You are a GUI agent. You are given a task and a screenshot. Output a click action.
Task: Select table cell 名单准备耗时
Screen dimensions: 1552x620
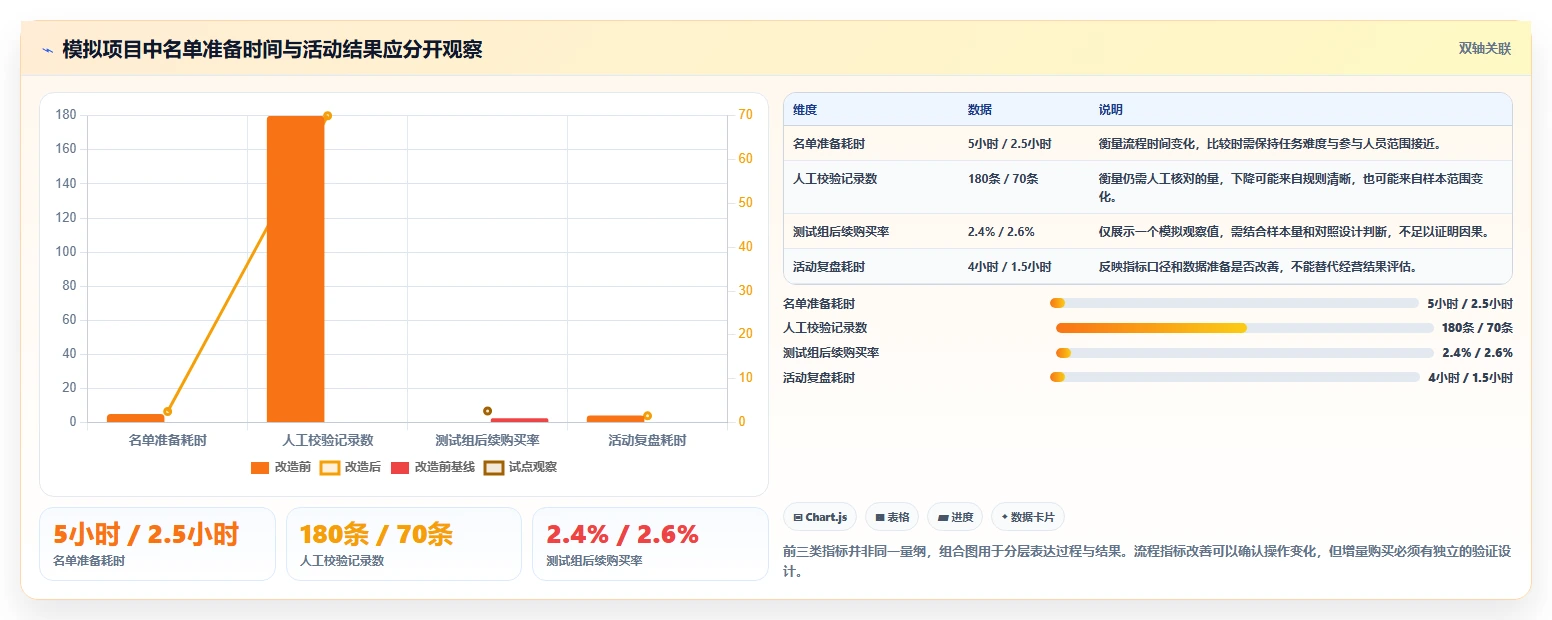point(829,144)
